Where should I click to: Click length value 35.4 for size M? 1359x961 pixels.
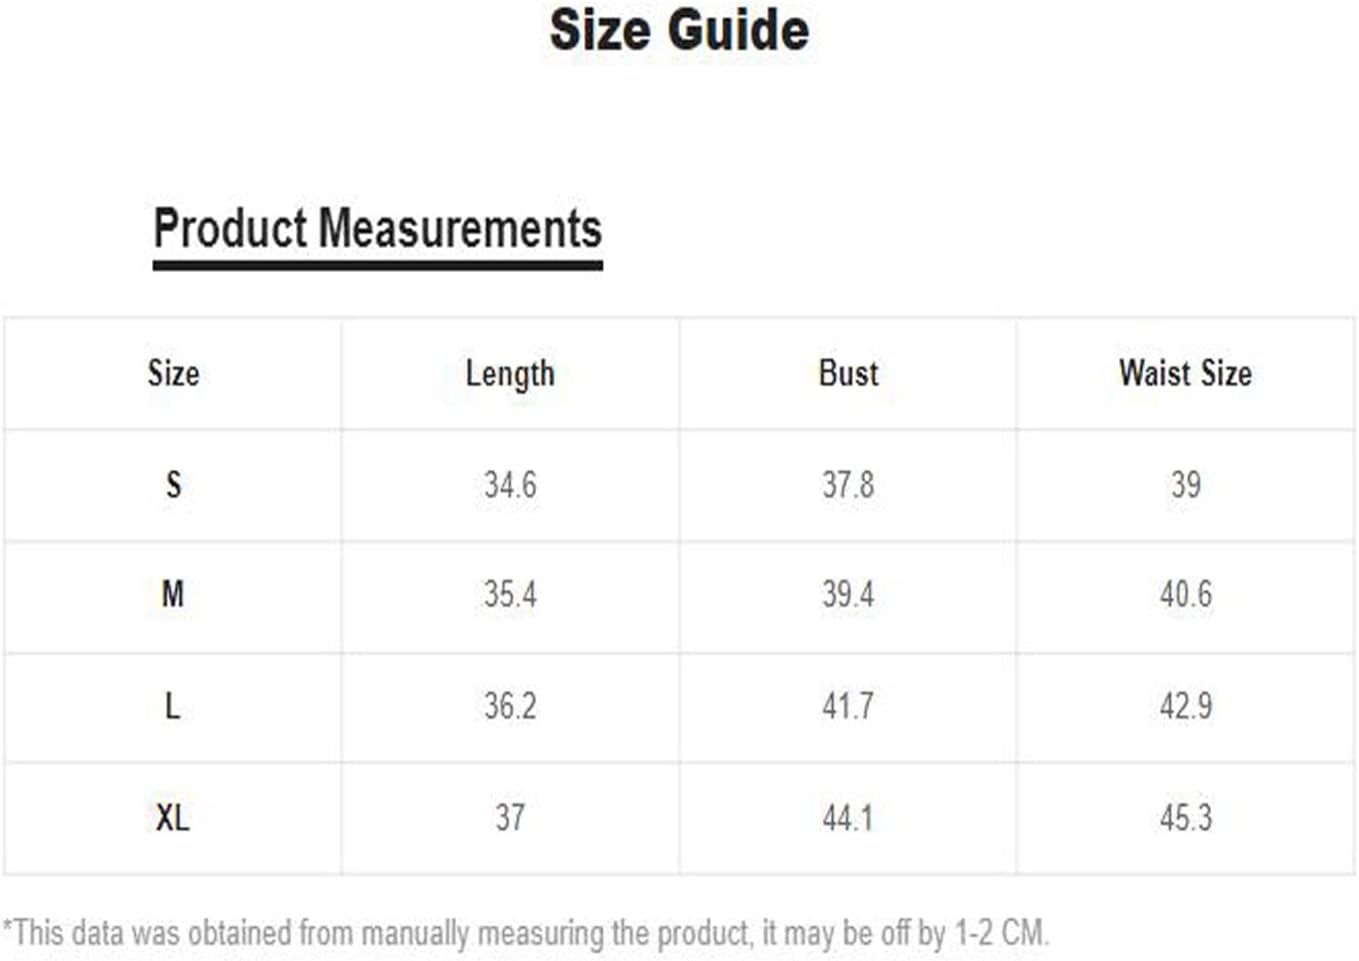coord(510,595)
